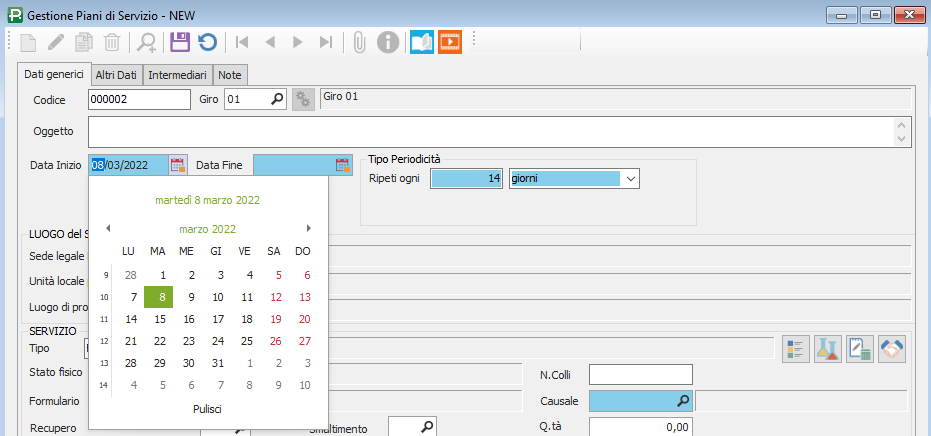Click the blue Undo arrow icon
This screenshot has height=436, width=931.
click(x=207, y=42)
